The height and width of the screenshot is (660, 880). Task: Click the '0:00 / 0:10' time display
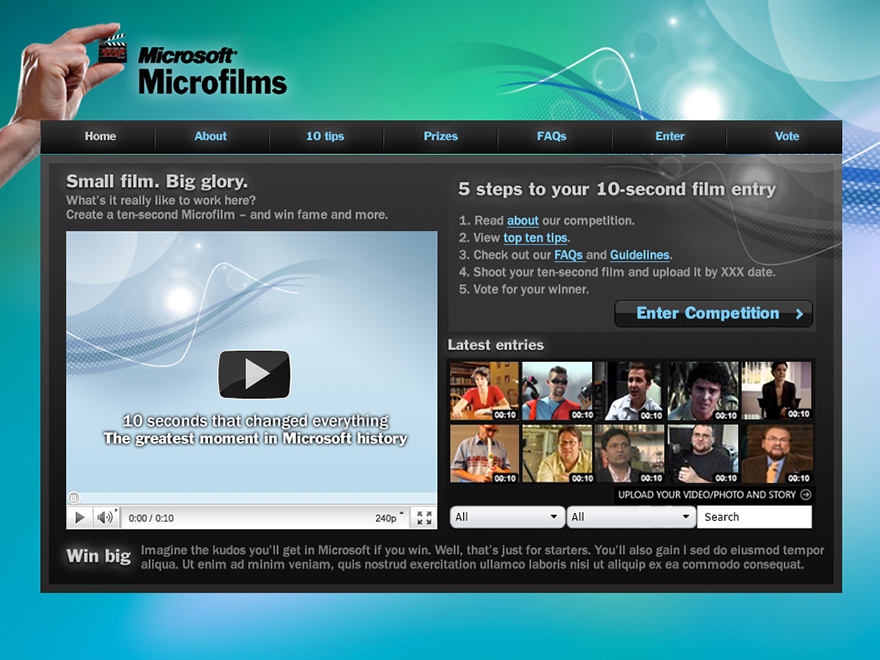(151, 518)
